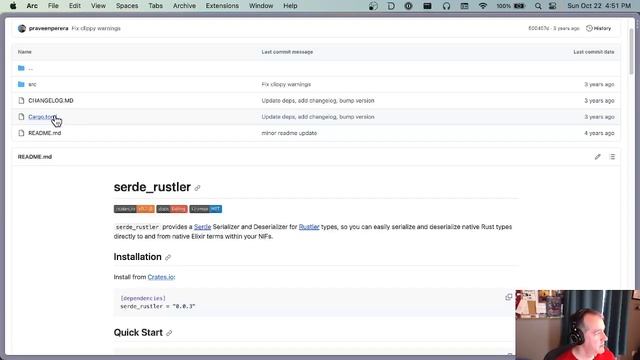Viewport: 640px width, 360px height.
Task: Open the Window menu
Action: [x=261, y=6]
